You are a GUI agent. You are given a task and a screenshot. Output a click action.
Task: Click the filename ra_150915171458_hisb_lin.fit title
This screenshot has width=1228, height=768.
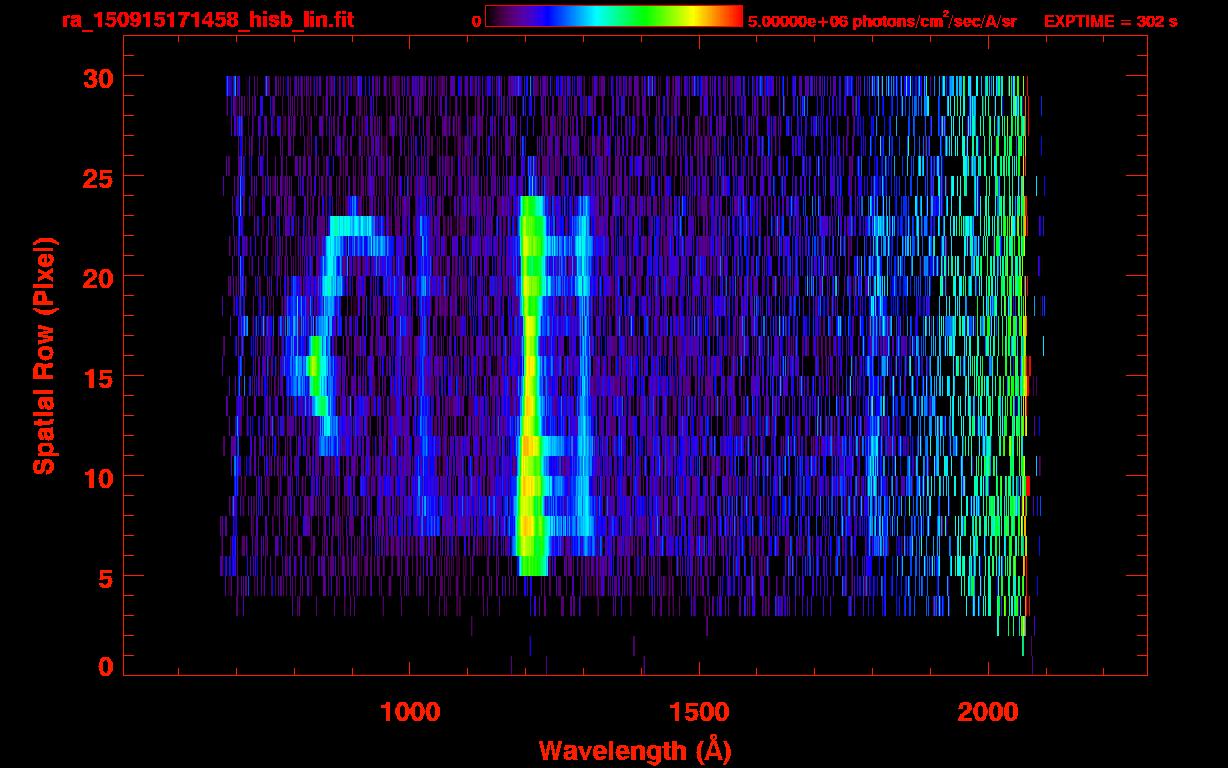(x=207, y=20)
